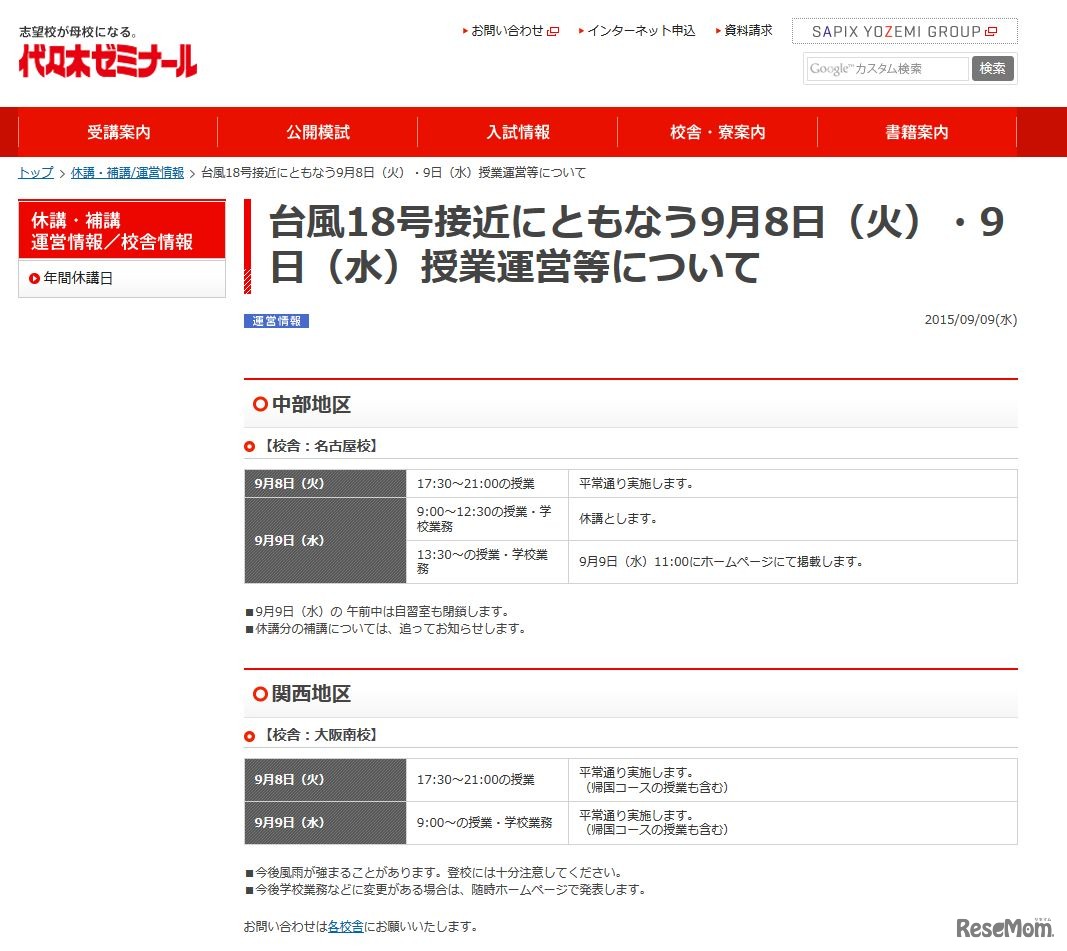
Task: Click the external-link icon beside SAPIX YOZEMI GROUP
Action: (x=991, y=31)
